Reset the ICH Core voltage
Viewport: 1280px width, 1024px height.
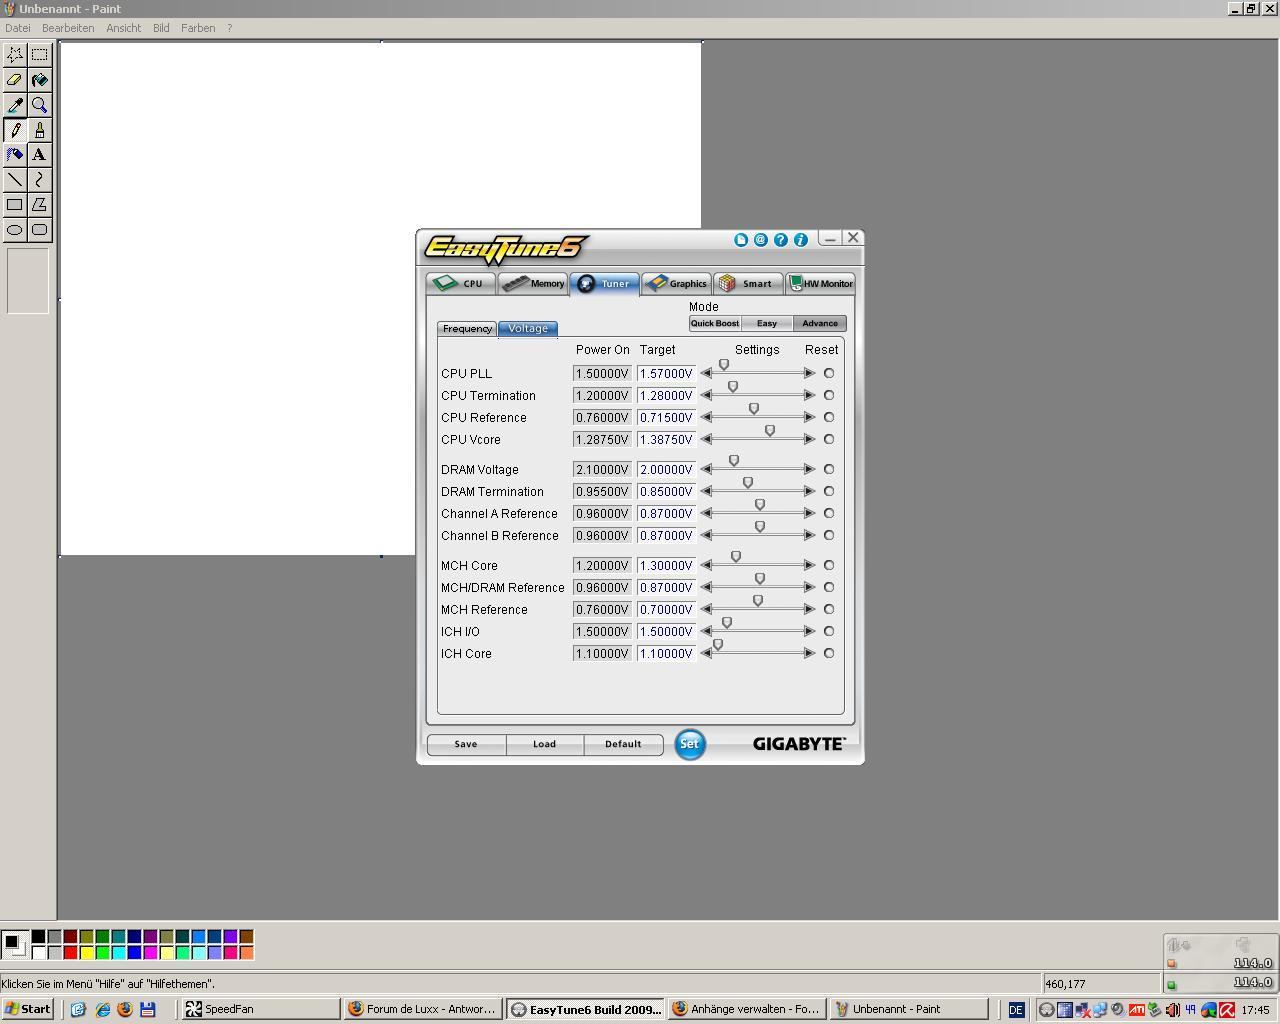coord(829,653)
